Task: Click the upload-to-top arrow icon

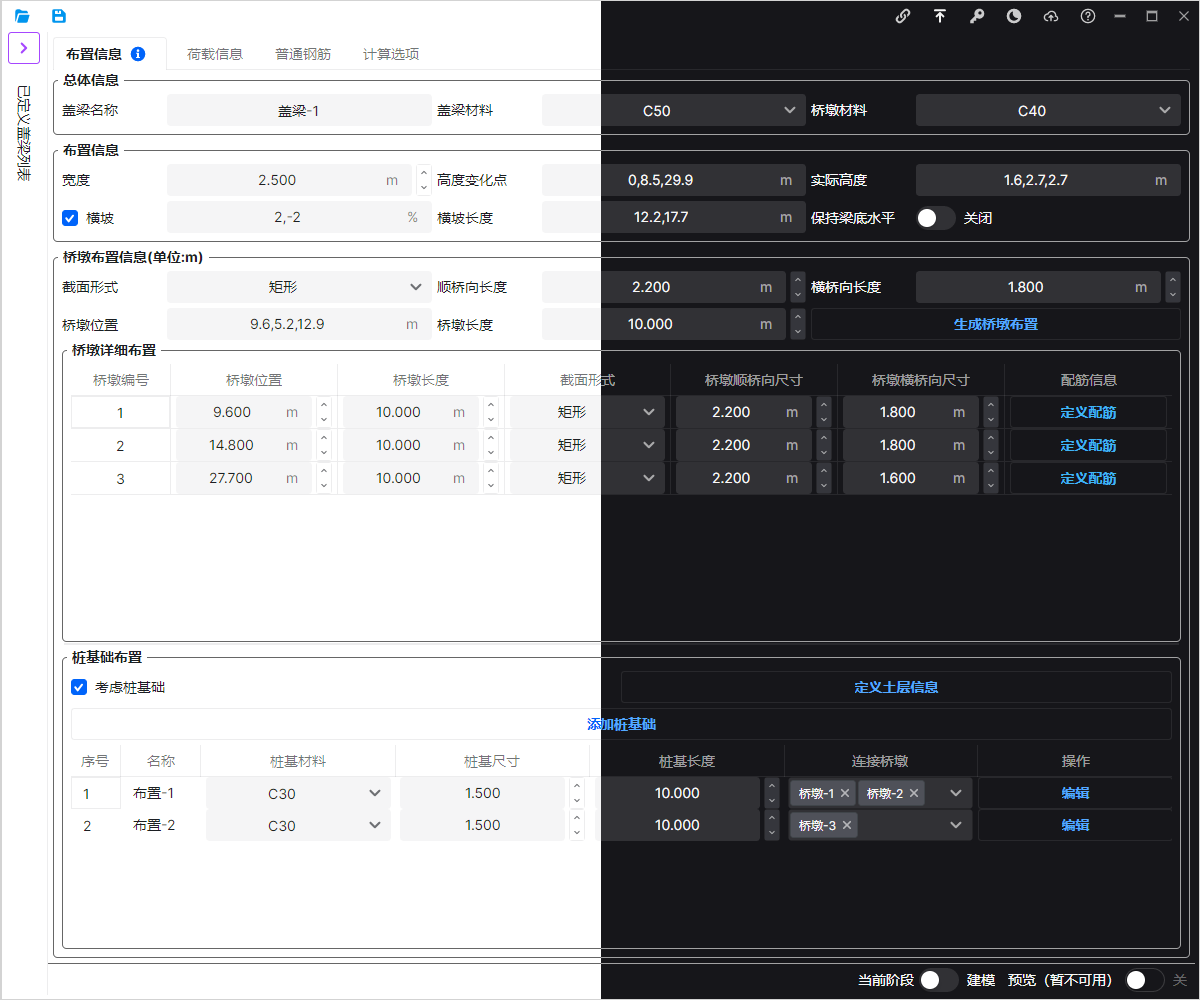Action: pos(940,16)
